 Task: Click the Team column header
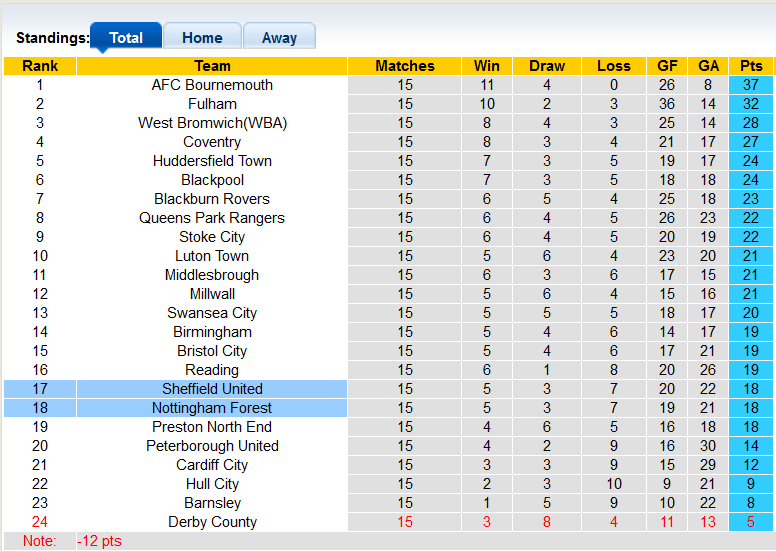(212, 66)
